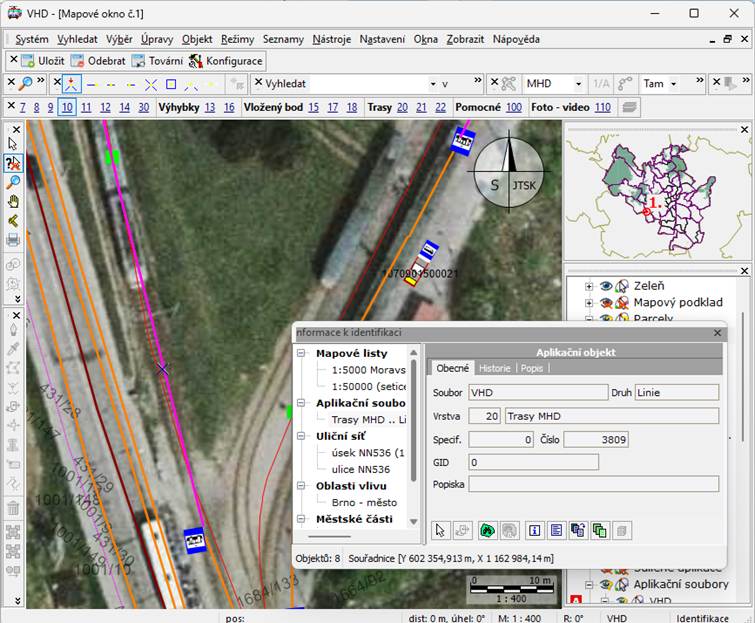Screen dimensions: 755x623
Task: Open Konfigurace from the toolbar
Action: pos(225,61)
